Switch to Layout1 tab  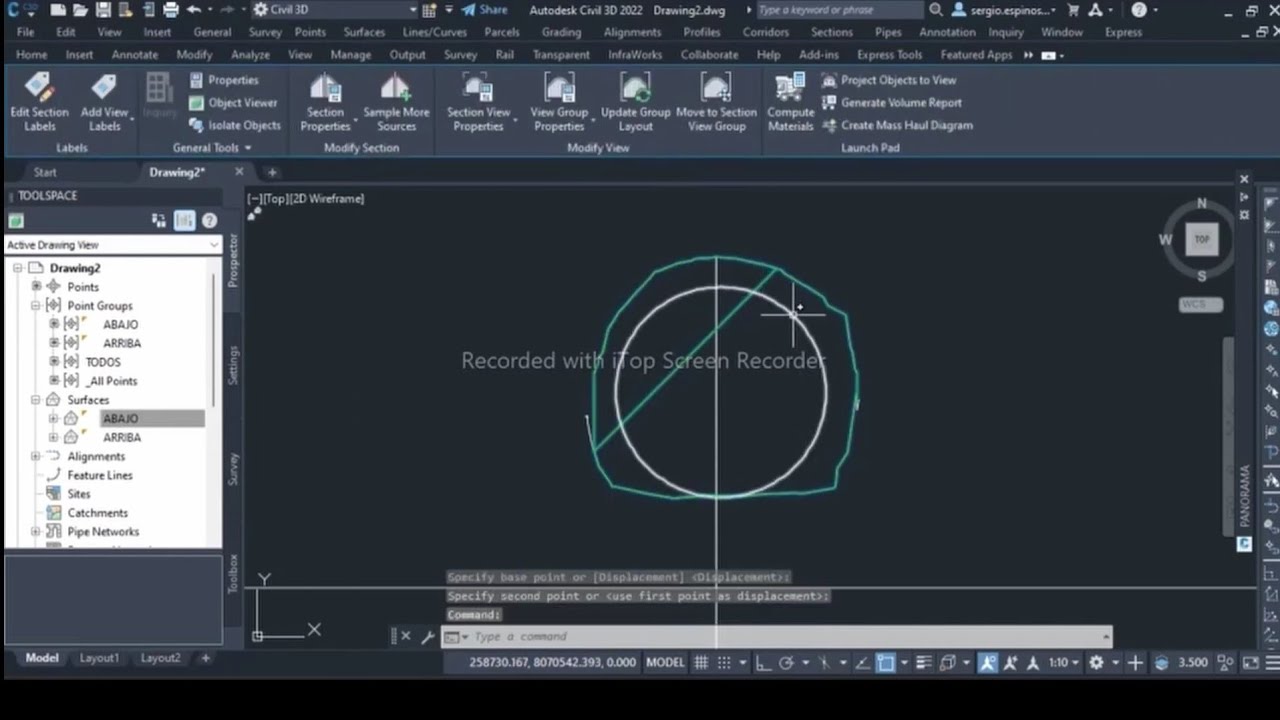99,658
